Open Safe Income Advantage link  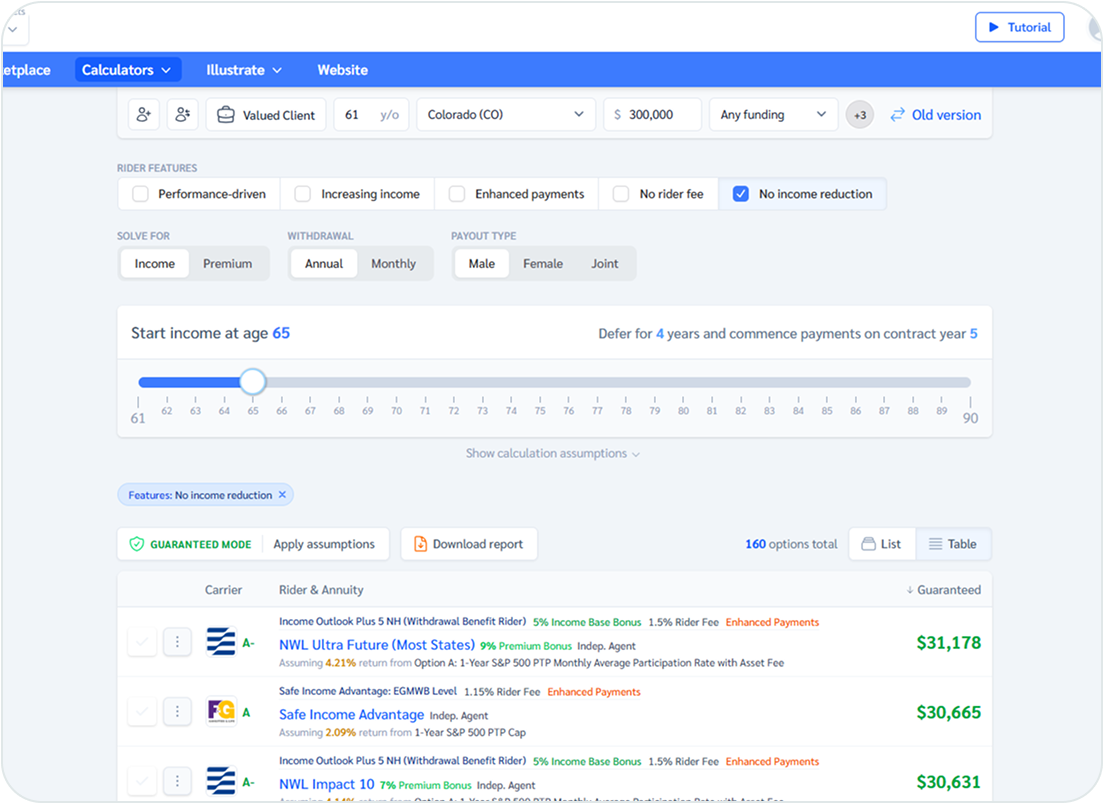pyautogui.click(x=352, y=714)
